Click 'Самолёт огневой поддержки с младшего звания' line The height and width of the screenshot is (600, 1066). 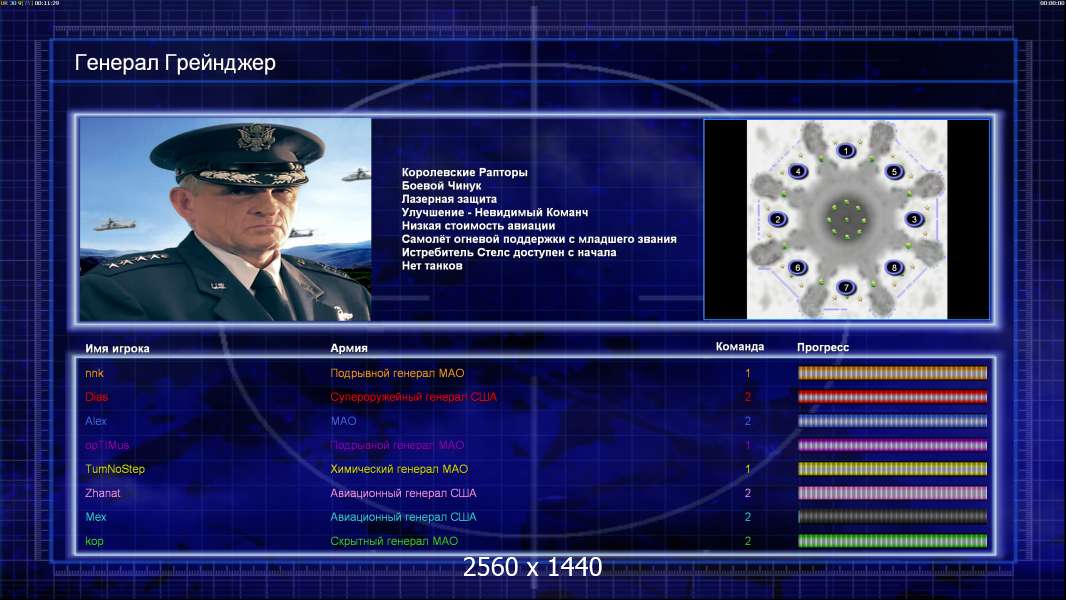click(x=538, y=239)
